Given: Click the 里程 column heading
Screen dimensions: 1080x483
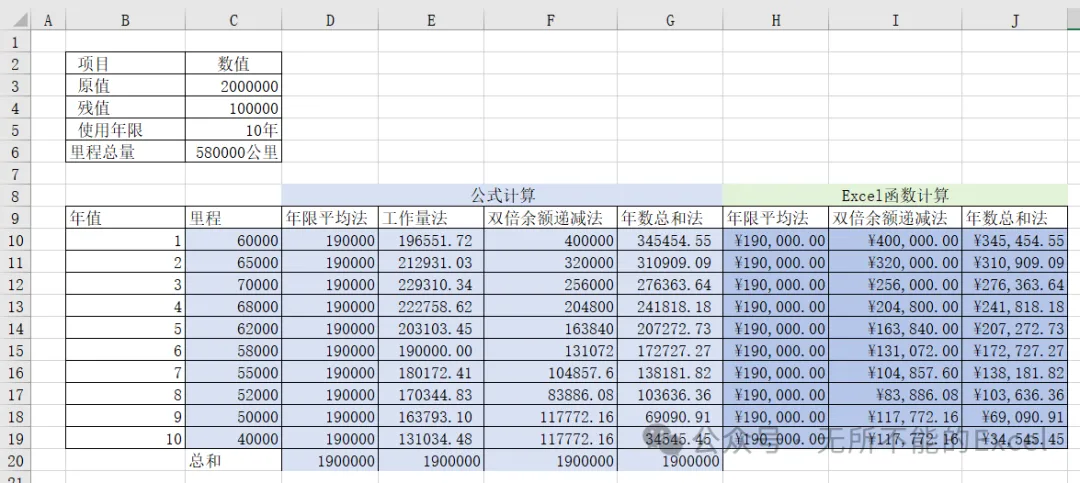Looking at the screenshot, I should (x=233, y=218).
